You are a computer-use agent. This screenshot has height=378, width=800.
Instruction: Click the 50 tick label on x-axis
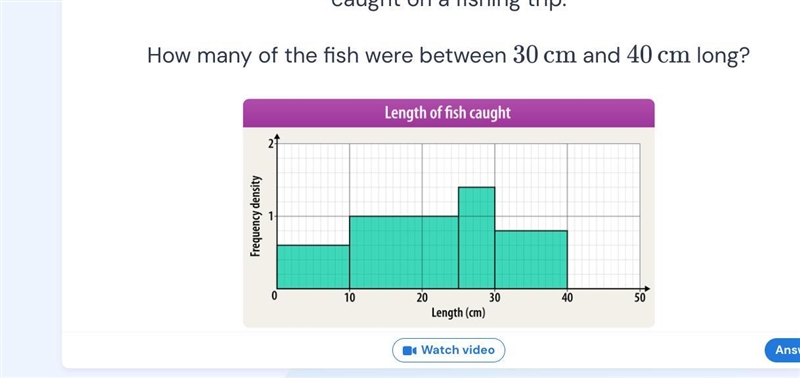(640, 298)
